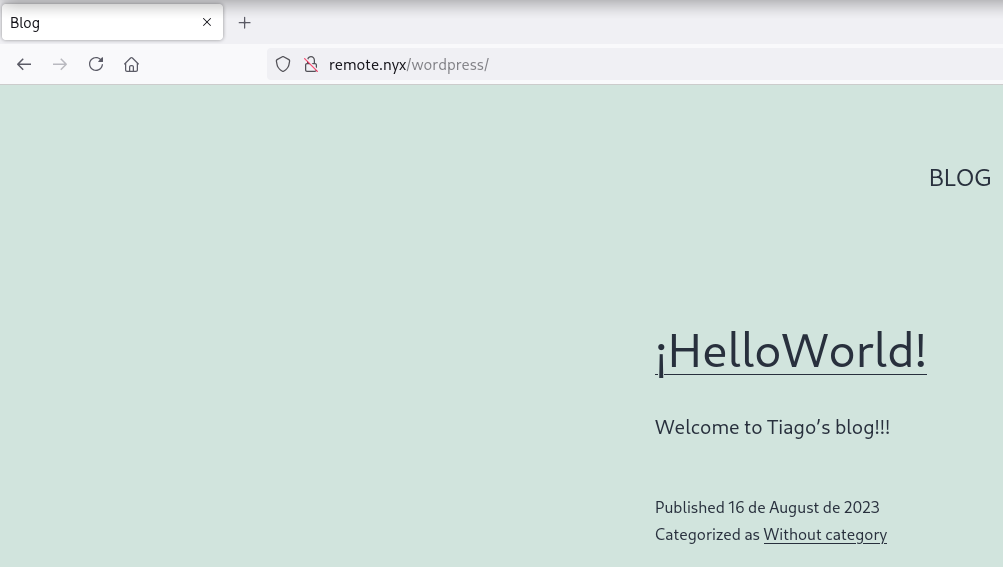This screenshot has width=1003, height=567.
Task: Open the Without category link
Action: tap(825, 534)
